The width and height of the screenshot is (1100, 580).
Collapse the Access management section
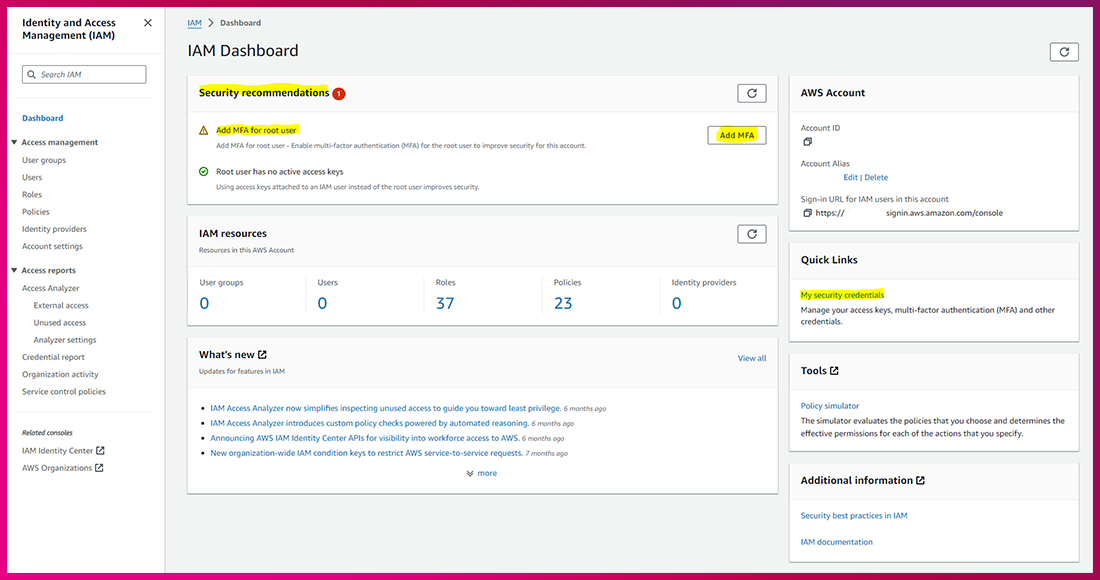[x=14, y=142]
